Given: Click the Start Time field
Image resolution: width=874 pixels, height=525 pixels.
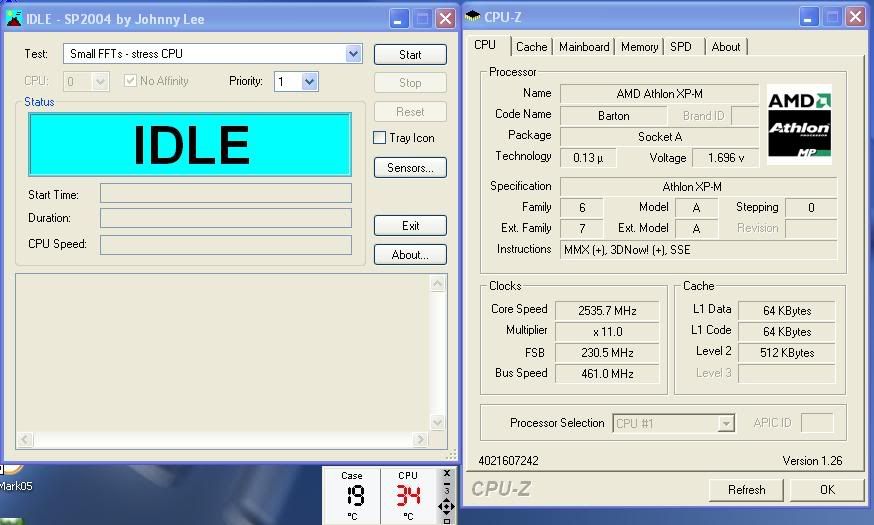Looking at the screenshot, I should point(226,193).
